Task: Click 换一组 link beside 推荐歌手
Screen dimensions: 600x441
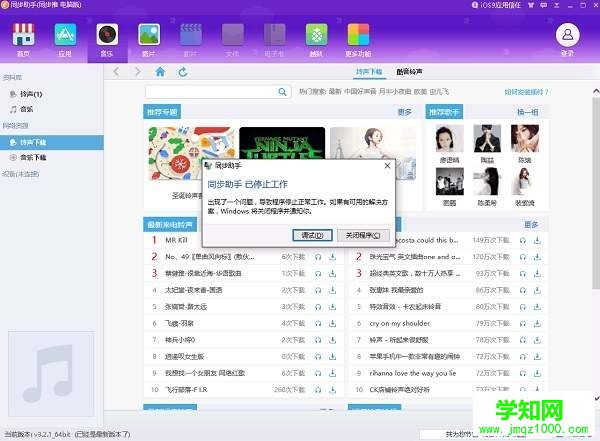Action: [526, 112]
